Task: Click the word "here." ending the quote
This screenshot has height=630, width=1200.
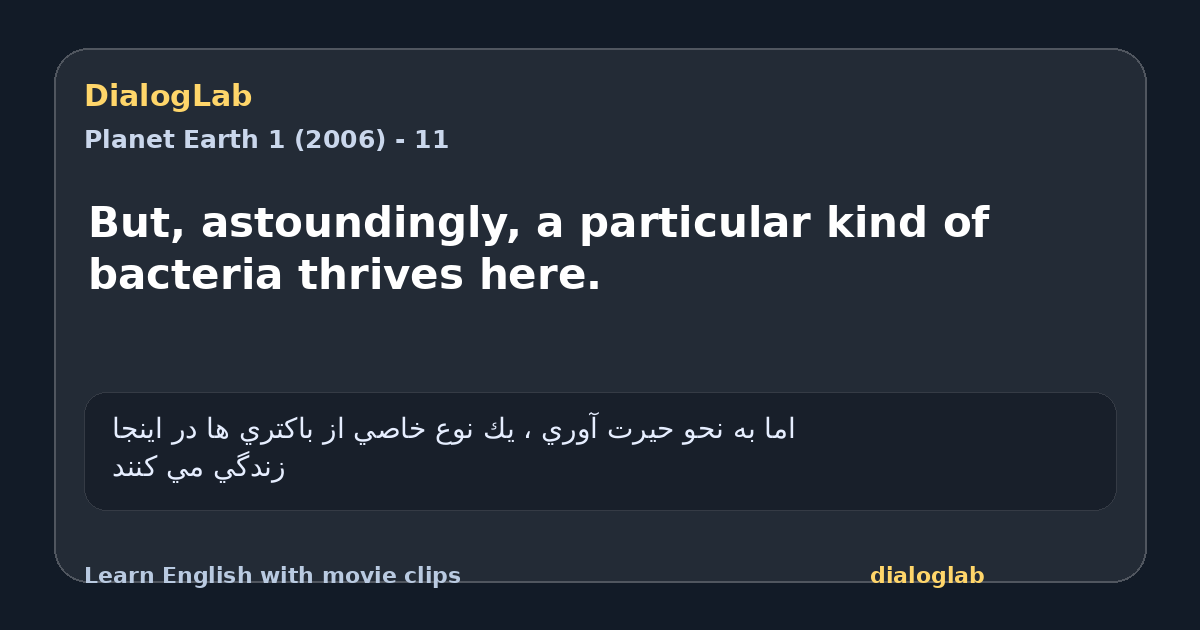Action: (x=540, y=275)
